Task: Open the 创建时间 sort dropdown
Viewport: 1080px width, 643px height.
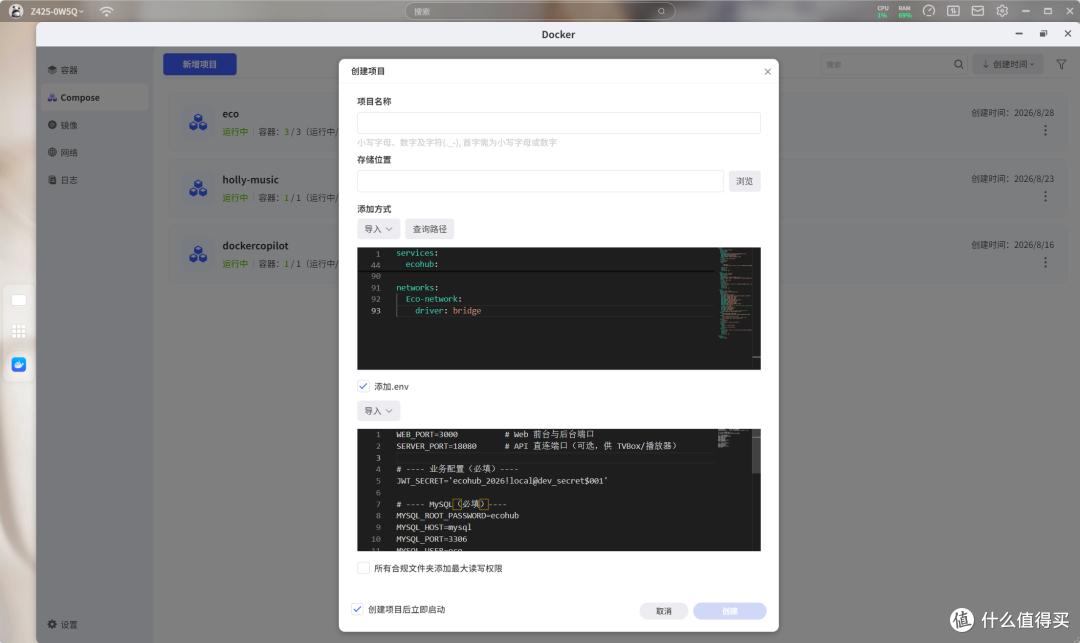Action: pos(1008,65)
